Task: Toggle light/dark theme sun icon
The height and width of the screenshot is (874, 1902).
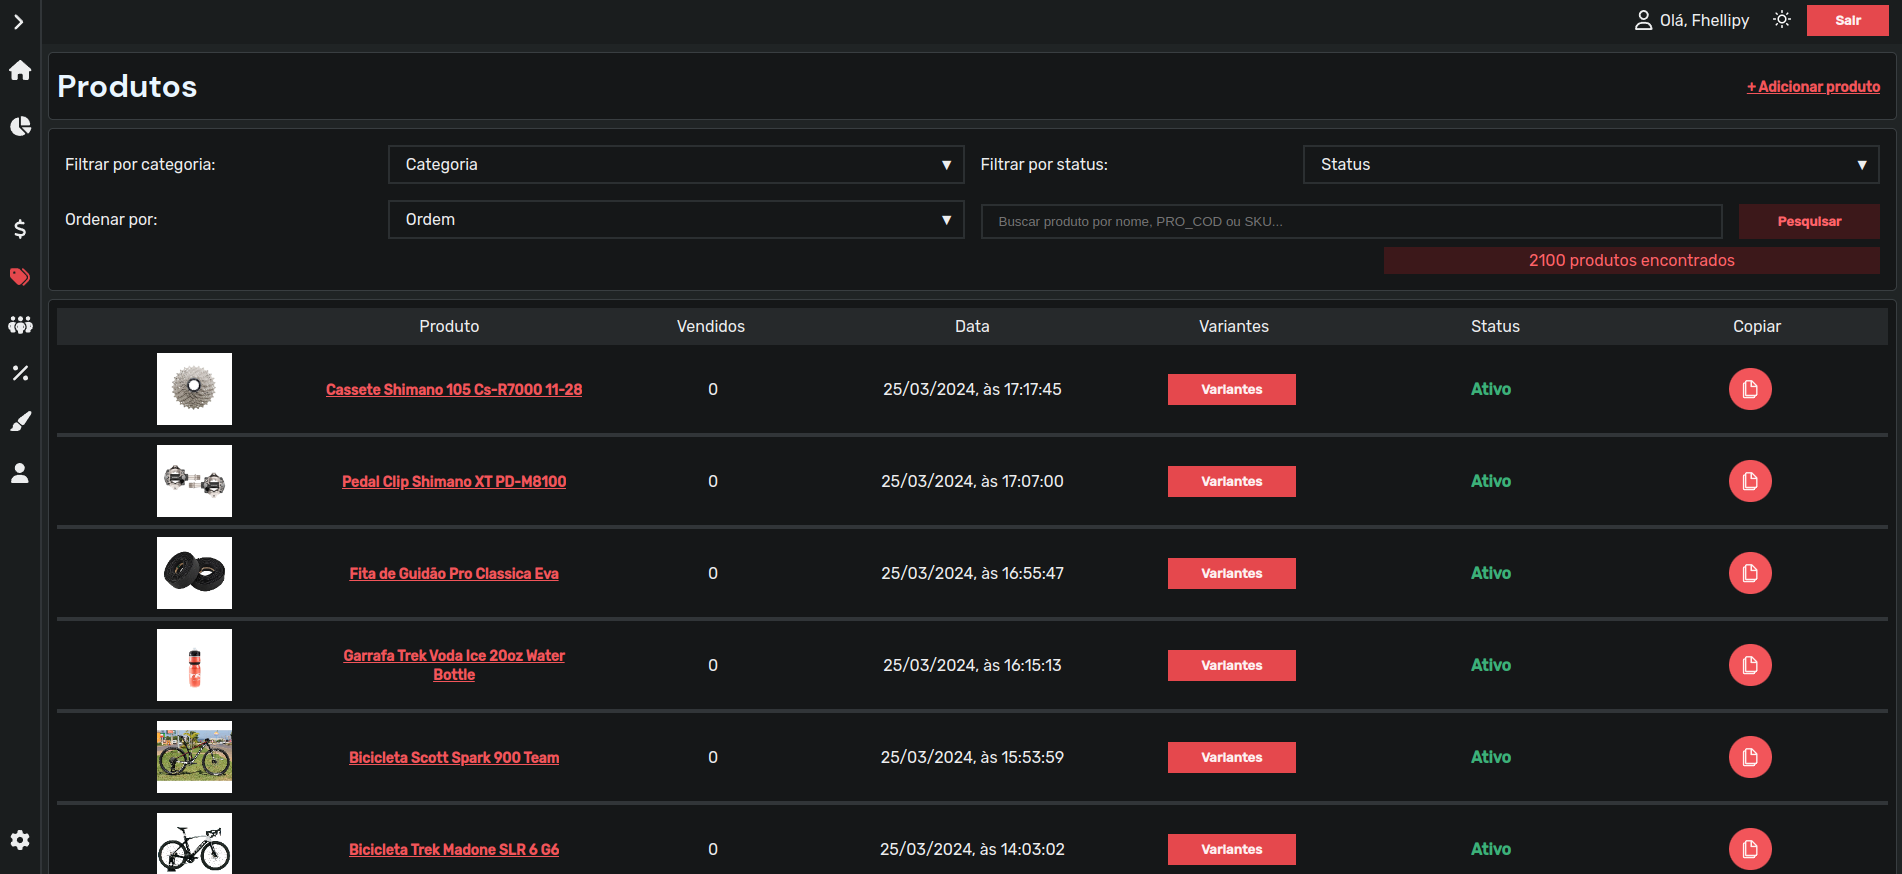Action: (1781, 20)
